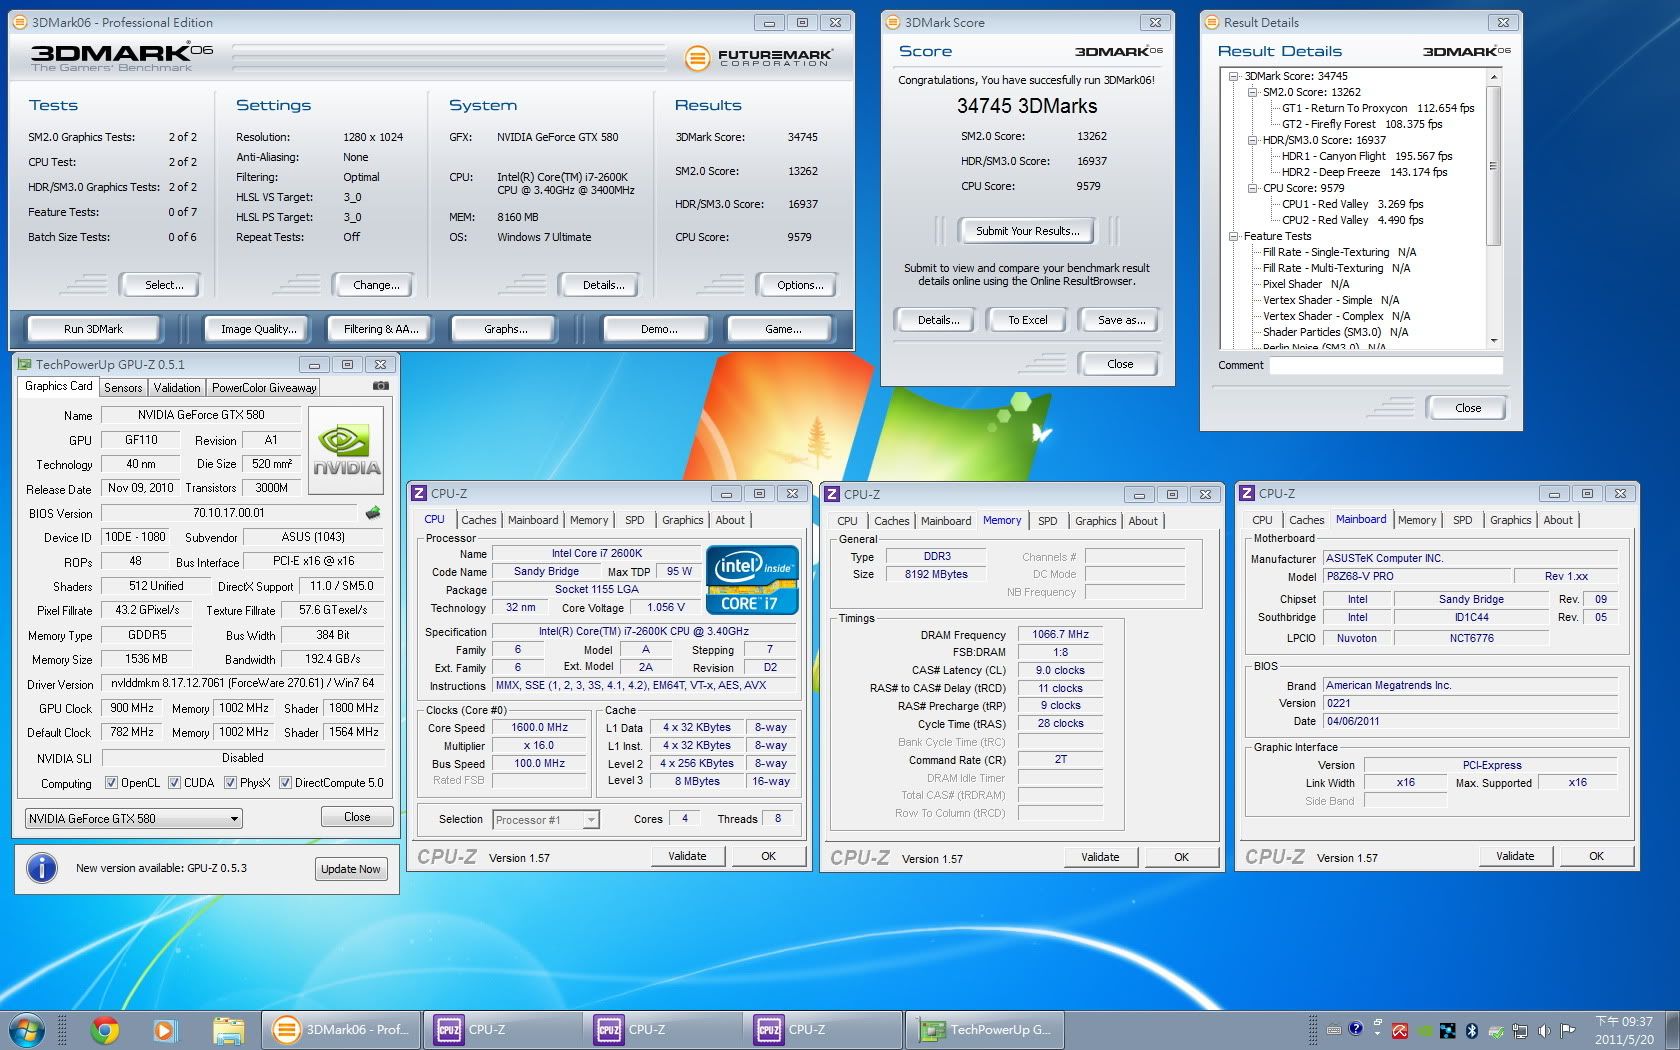The width and height of the screenshot is (1680, 1050).
Task: Click the Graphs... button in 3DMark06
Action: [x=506, y=329]
